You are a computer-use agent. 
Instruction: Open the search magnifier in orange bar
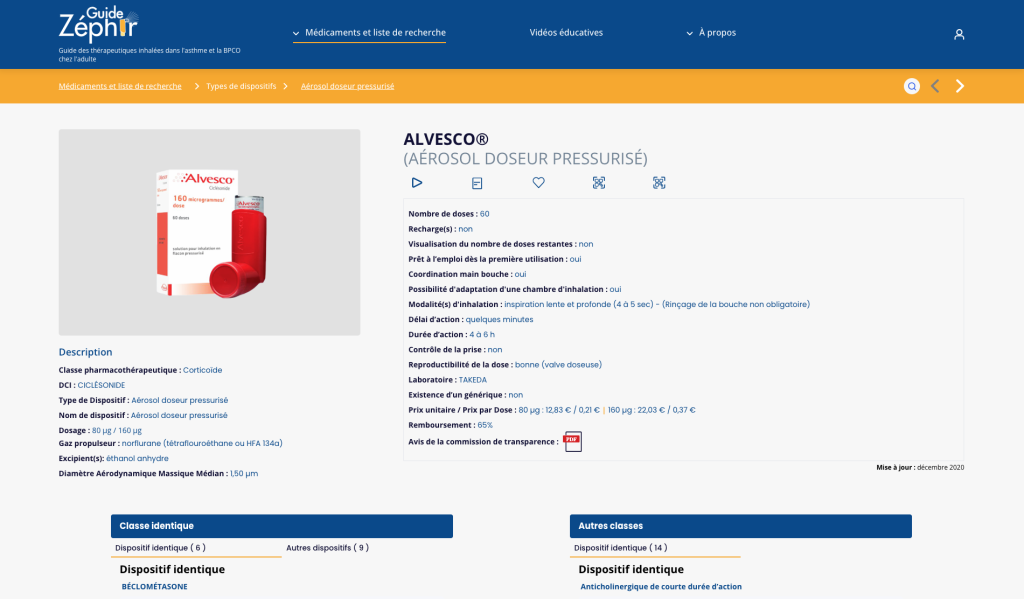[912, 86]
